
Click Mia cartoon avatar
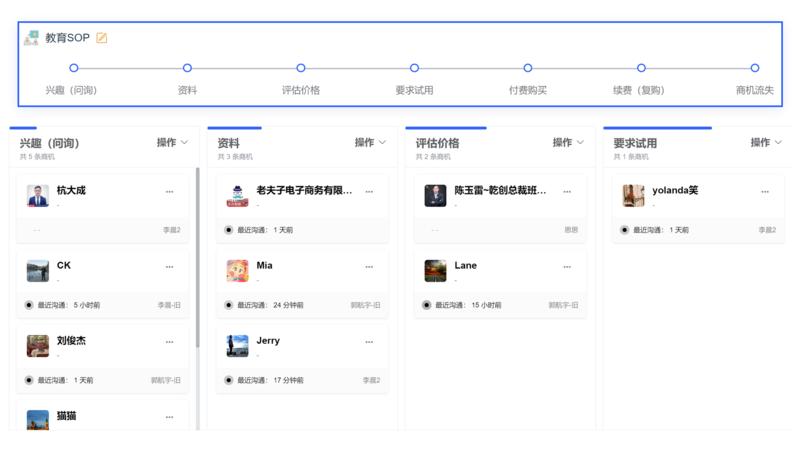[237, 271]
